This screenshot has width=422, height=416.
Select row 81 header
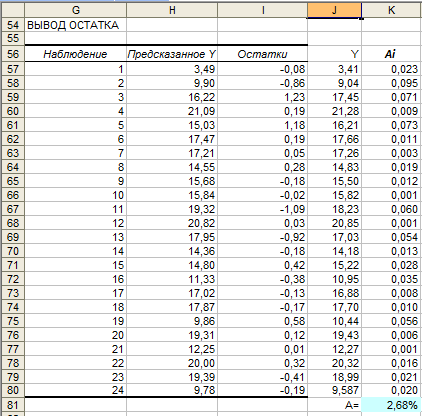(13, 405)
